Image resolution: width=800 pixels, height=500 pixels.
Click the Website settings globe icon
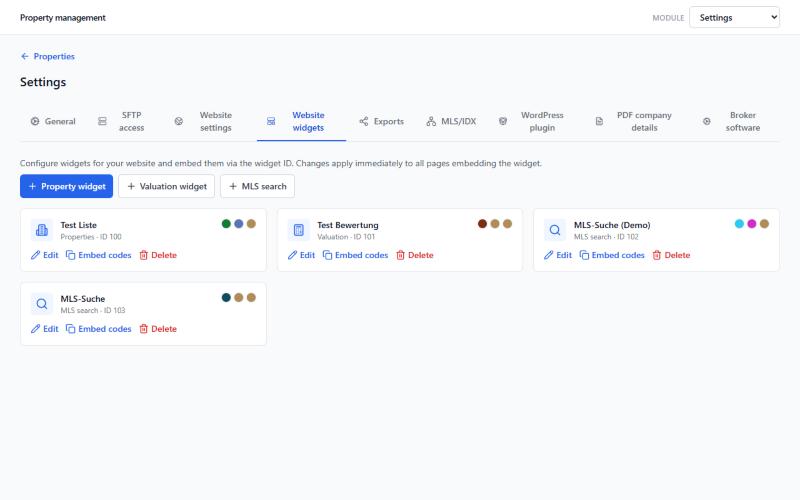(179, 121)
